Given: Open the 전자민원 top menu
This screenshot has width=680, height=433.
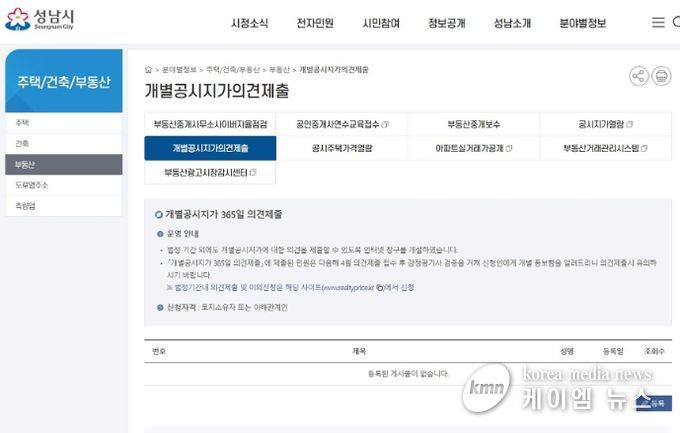Looking at the screenshot, I should [x=315, y=23].
